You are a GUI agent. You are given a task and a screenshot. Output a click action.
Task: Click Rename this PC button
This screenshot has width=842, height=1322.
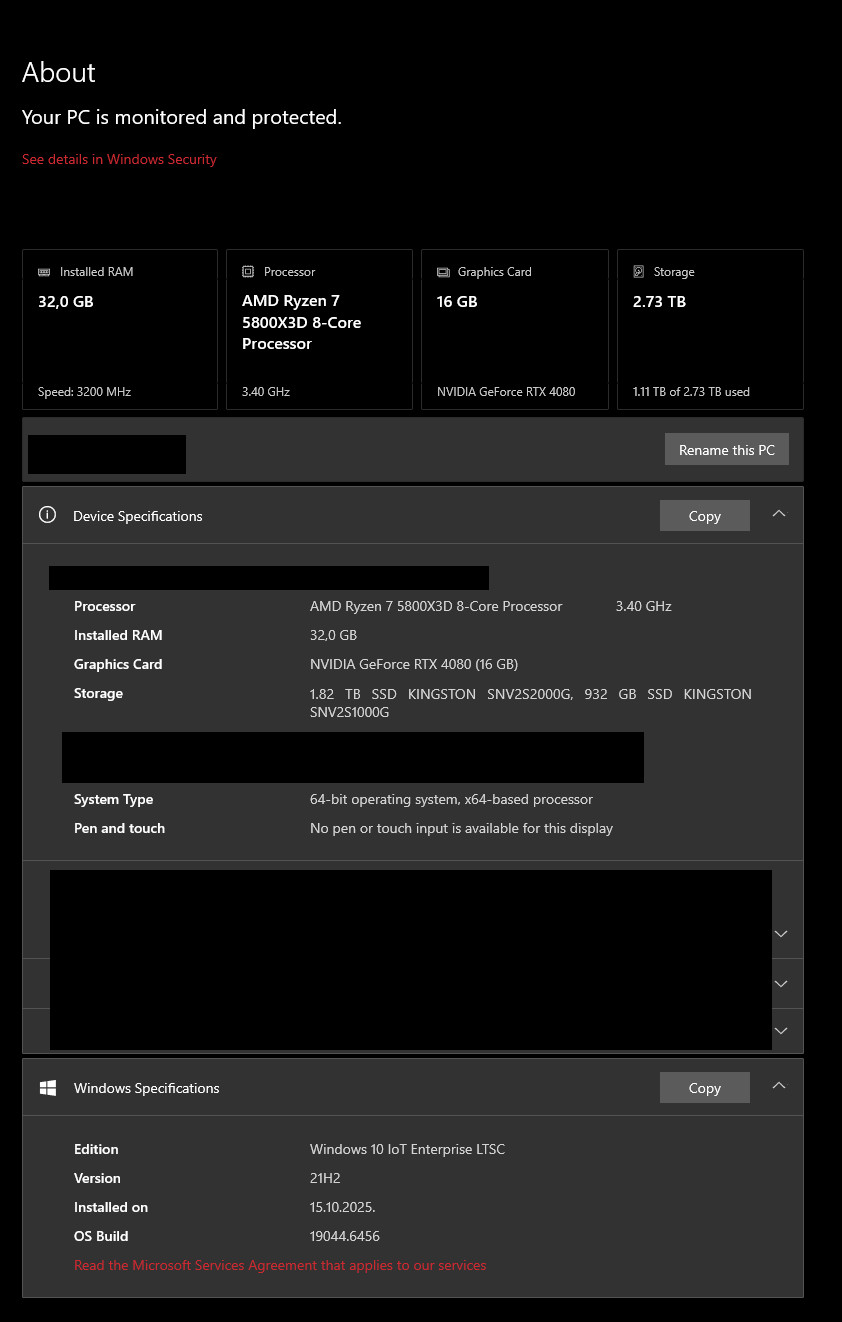coord(727,450)
